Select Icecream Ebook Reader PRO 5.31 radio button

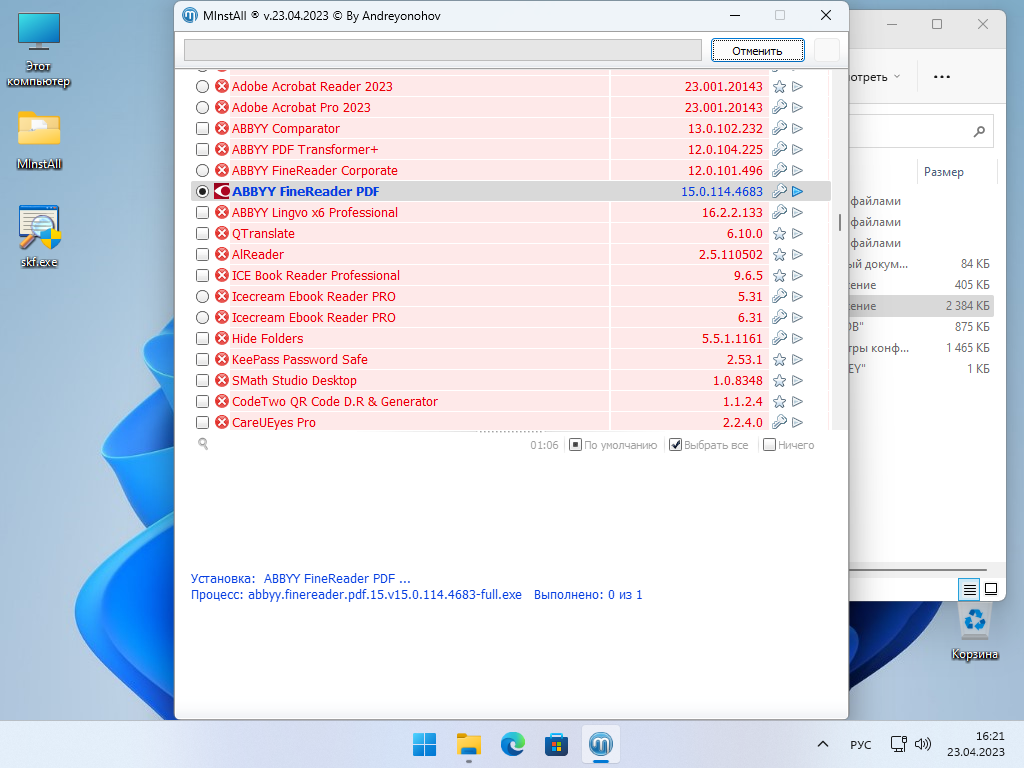[202, 296]
